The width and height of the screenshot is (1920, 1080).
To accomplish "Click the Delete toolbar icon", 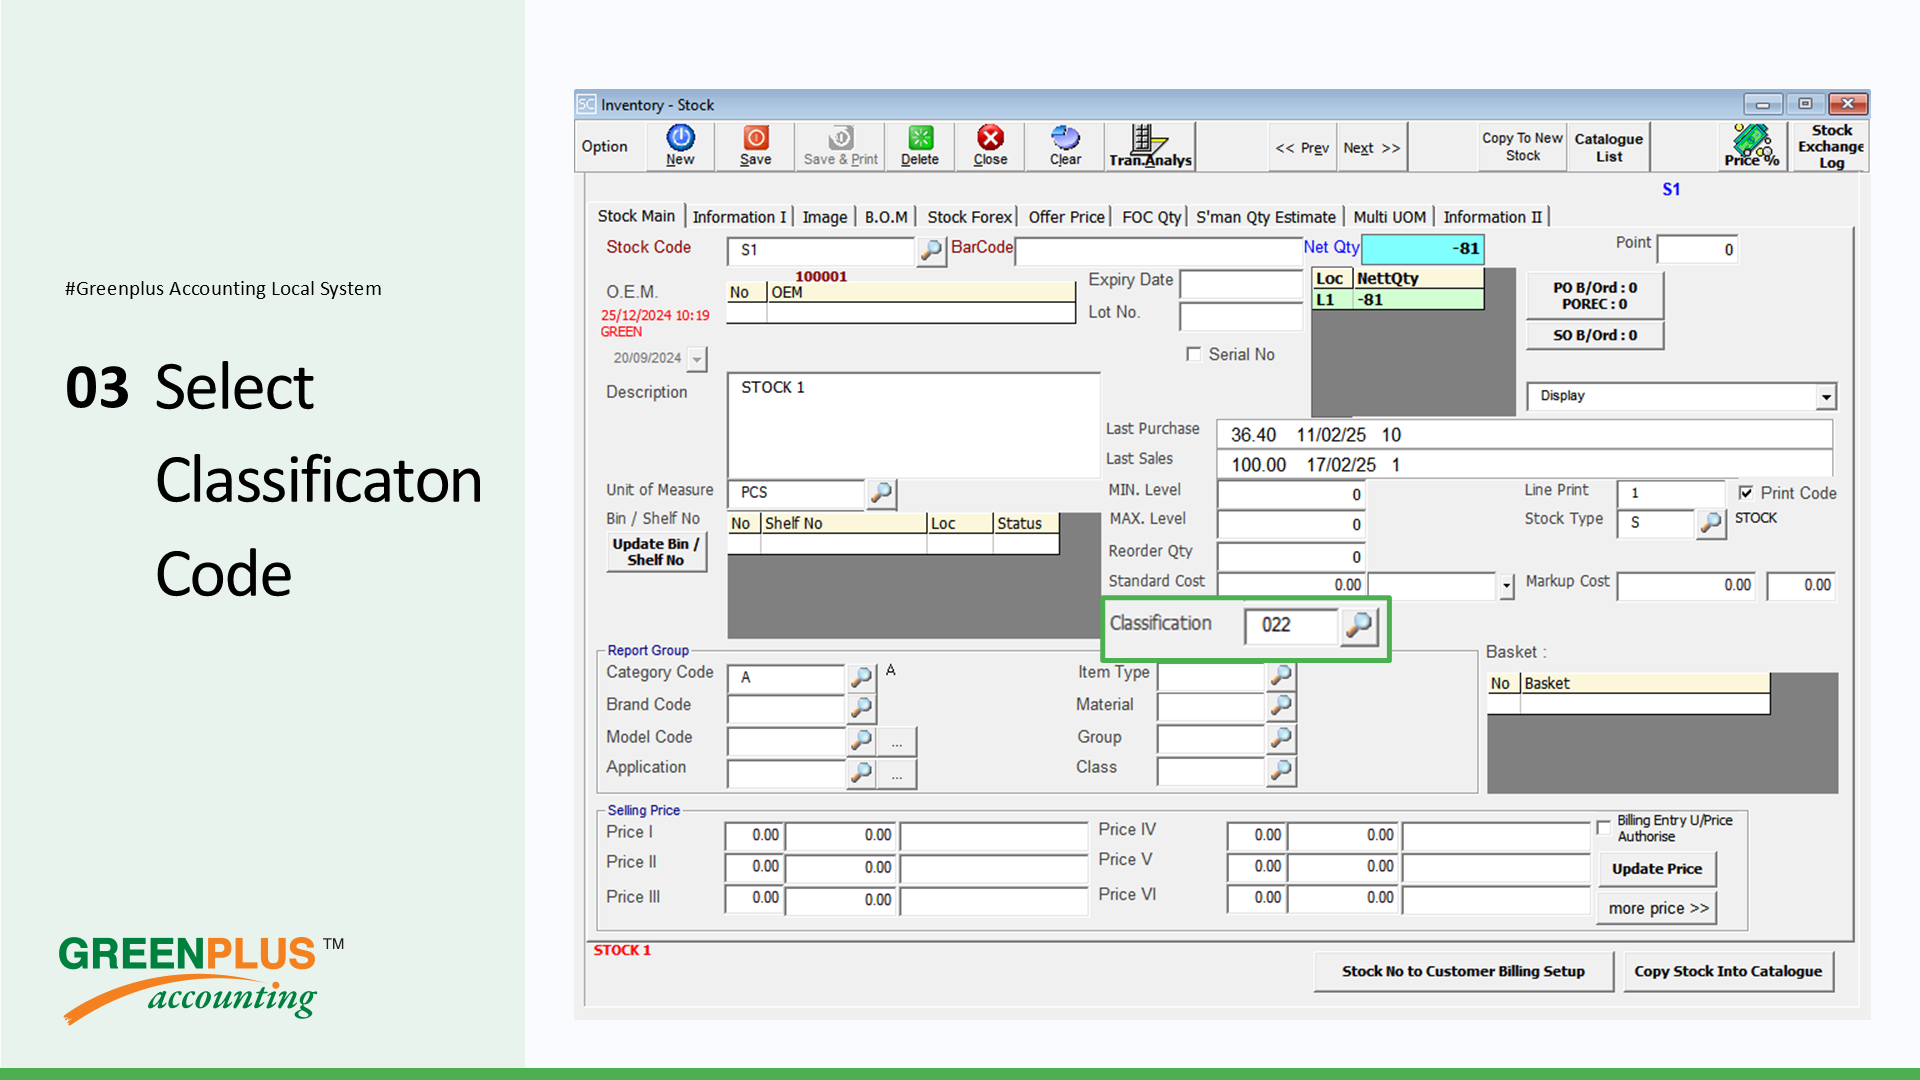I will point(920,146).
